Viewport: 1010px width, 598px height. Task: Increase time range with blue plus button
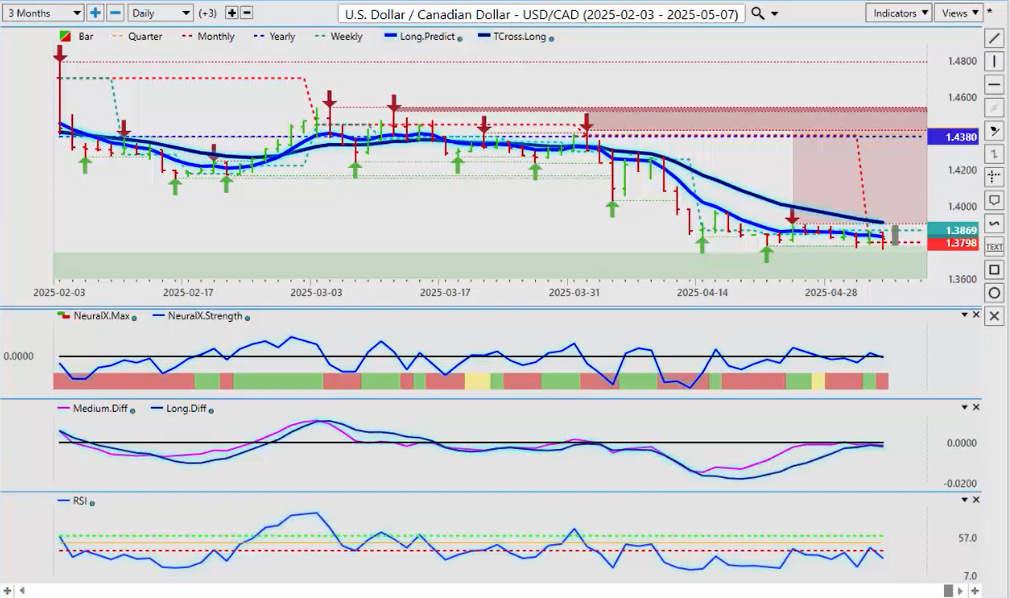pyautogui.click(x=95, y=13)
